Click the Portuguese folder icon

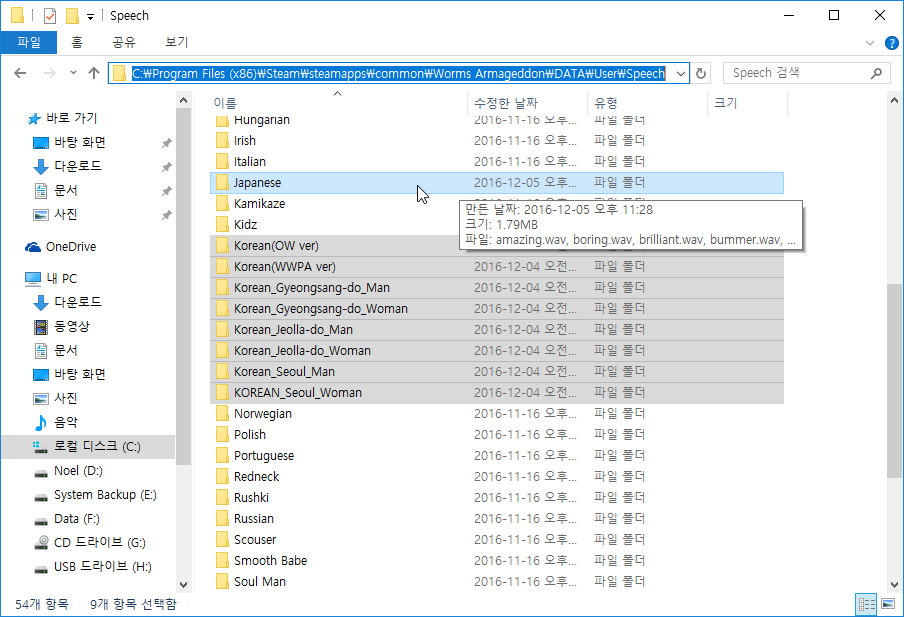click(x=222, y=456)
